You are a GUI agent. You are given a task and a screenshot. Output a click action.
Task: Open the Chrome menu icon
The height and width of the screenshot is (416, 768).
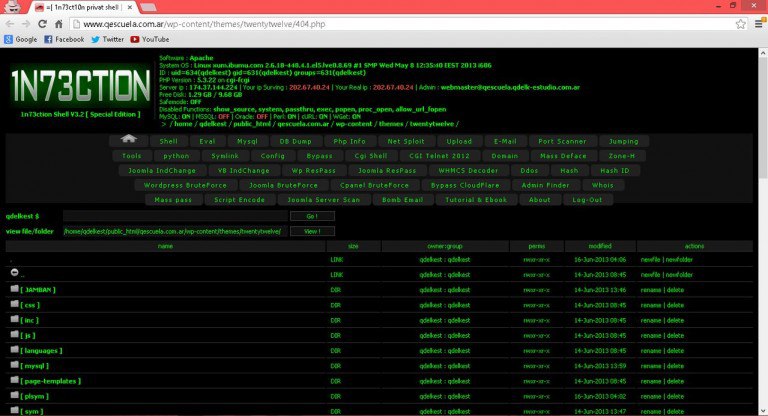[759, 24]
